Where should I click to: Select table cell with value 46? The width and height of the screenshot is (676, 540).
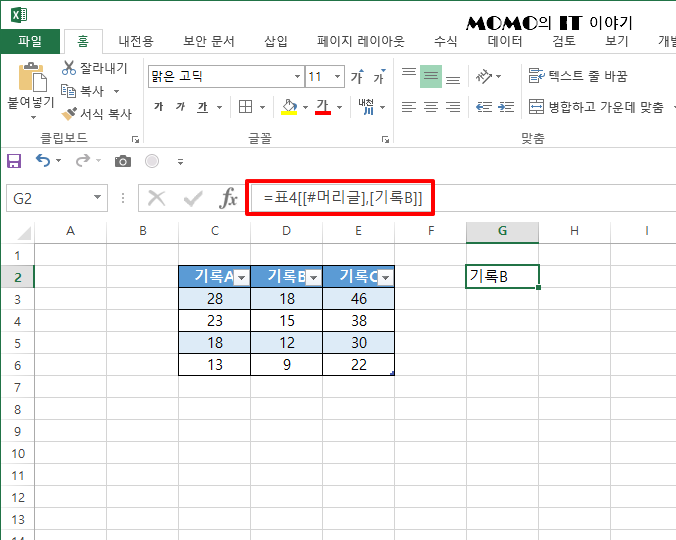pos(359,299)
